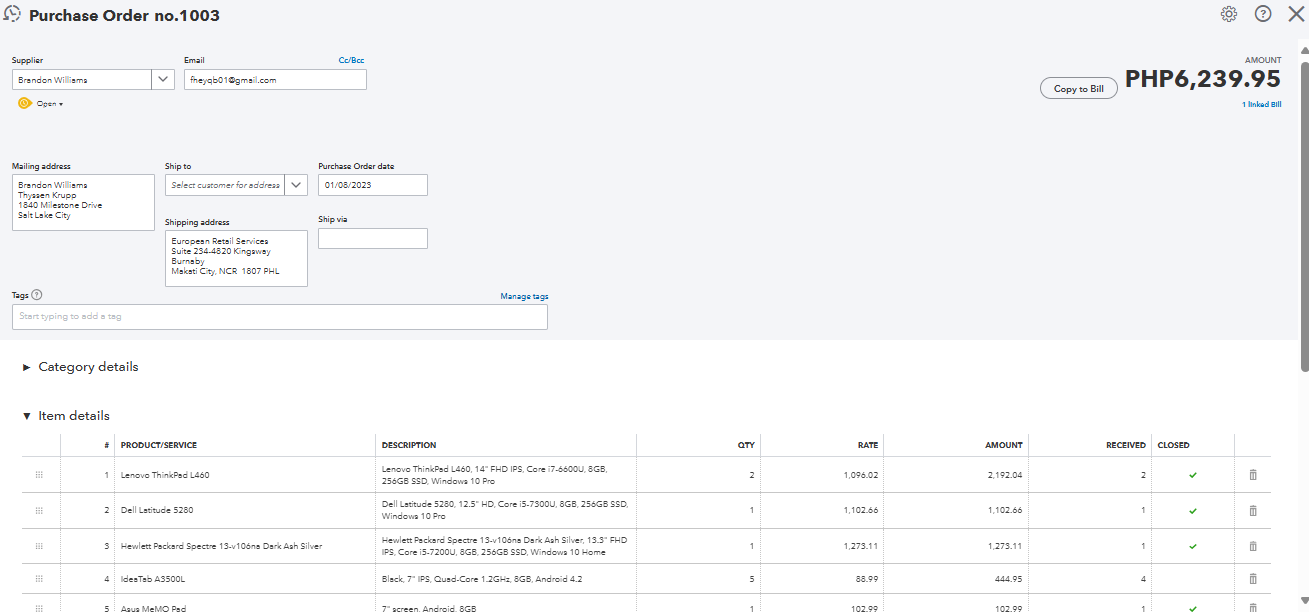The width and height of the screenshot is (1309, 612).
Task: Delete the IdeaTab A3500L line
Action: click(x=1253, y=579)
